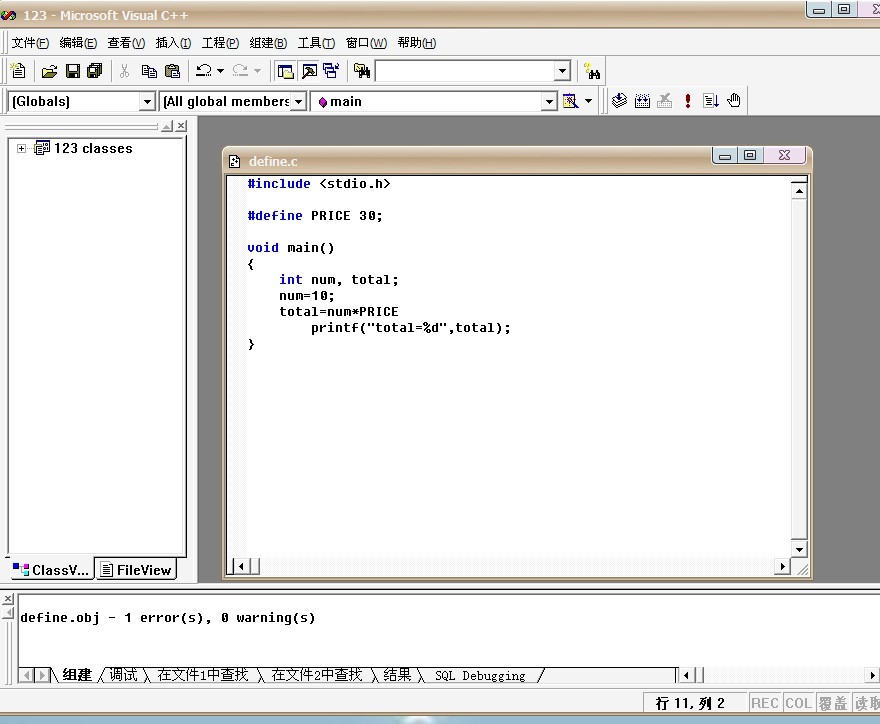The width and height of the screenshot is (880, 724).
Task: Click editor scroll up arrow
Action: (x=799, y=191)
